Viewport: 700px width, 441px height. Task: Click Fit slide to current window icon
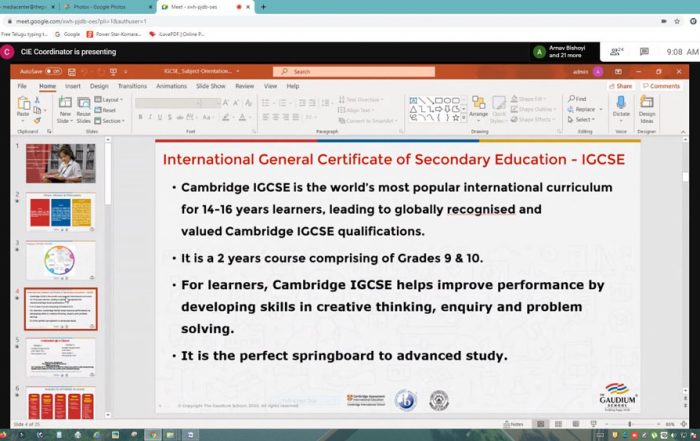click(x=684, y=424)
